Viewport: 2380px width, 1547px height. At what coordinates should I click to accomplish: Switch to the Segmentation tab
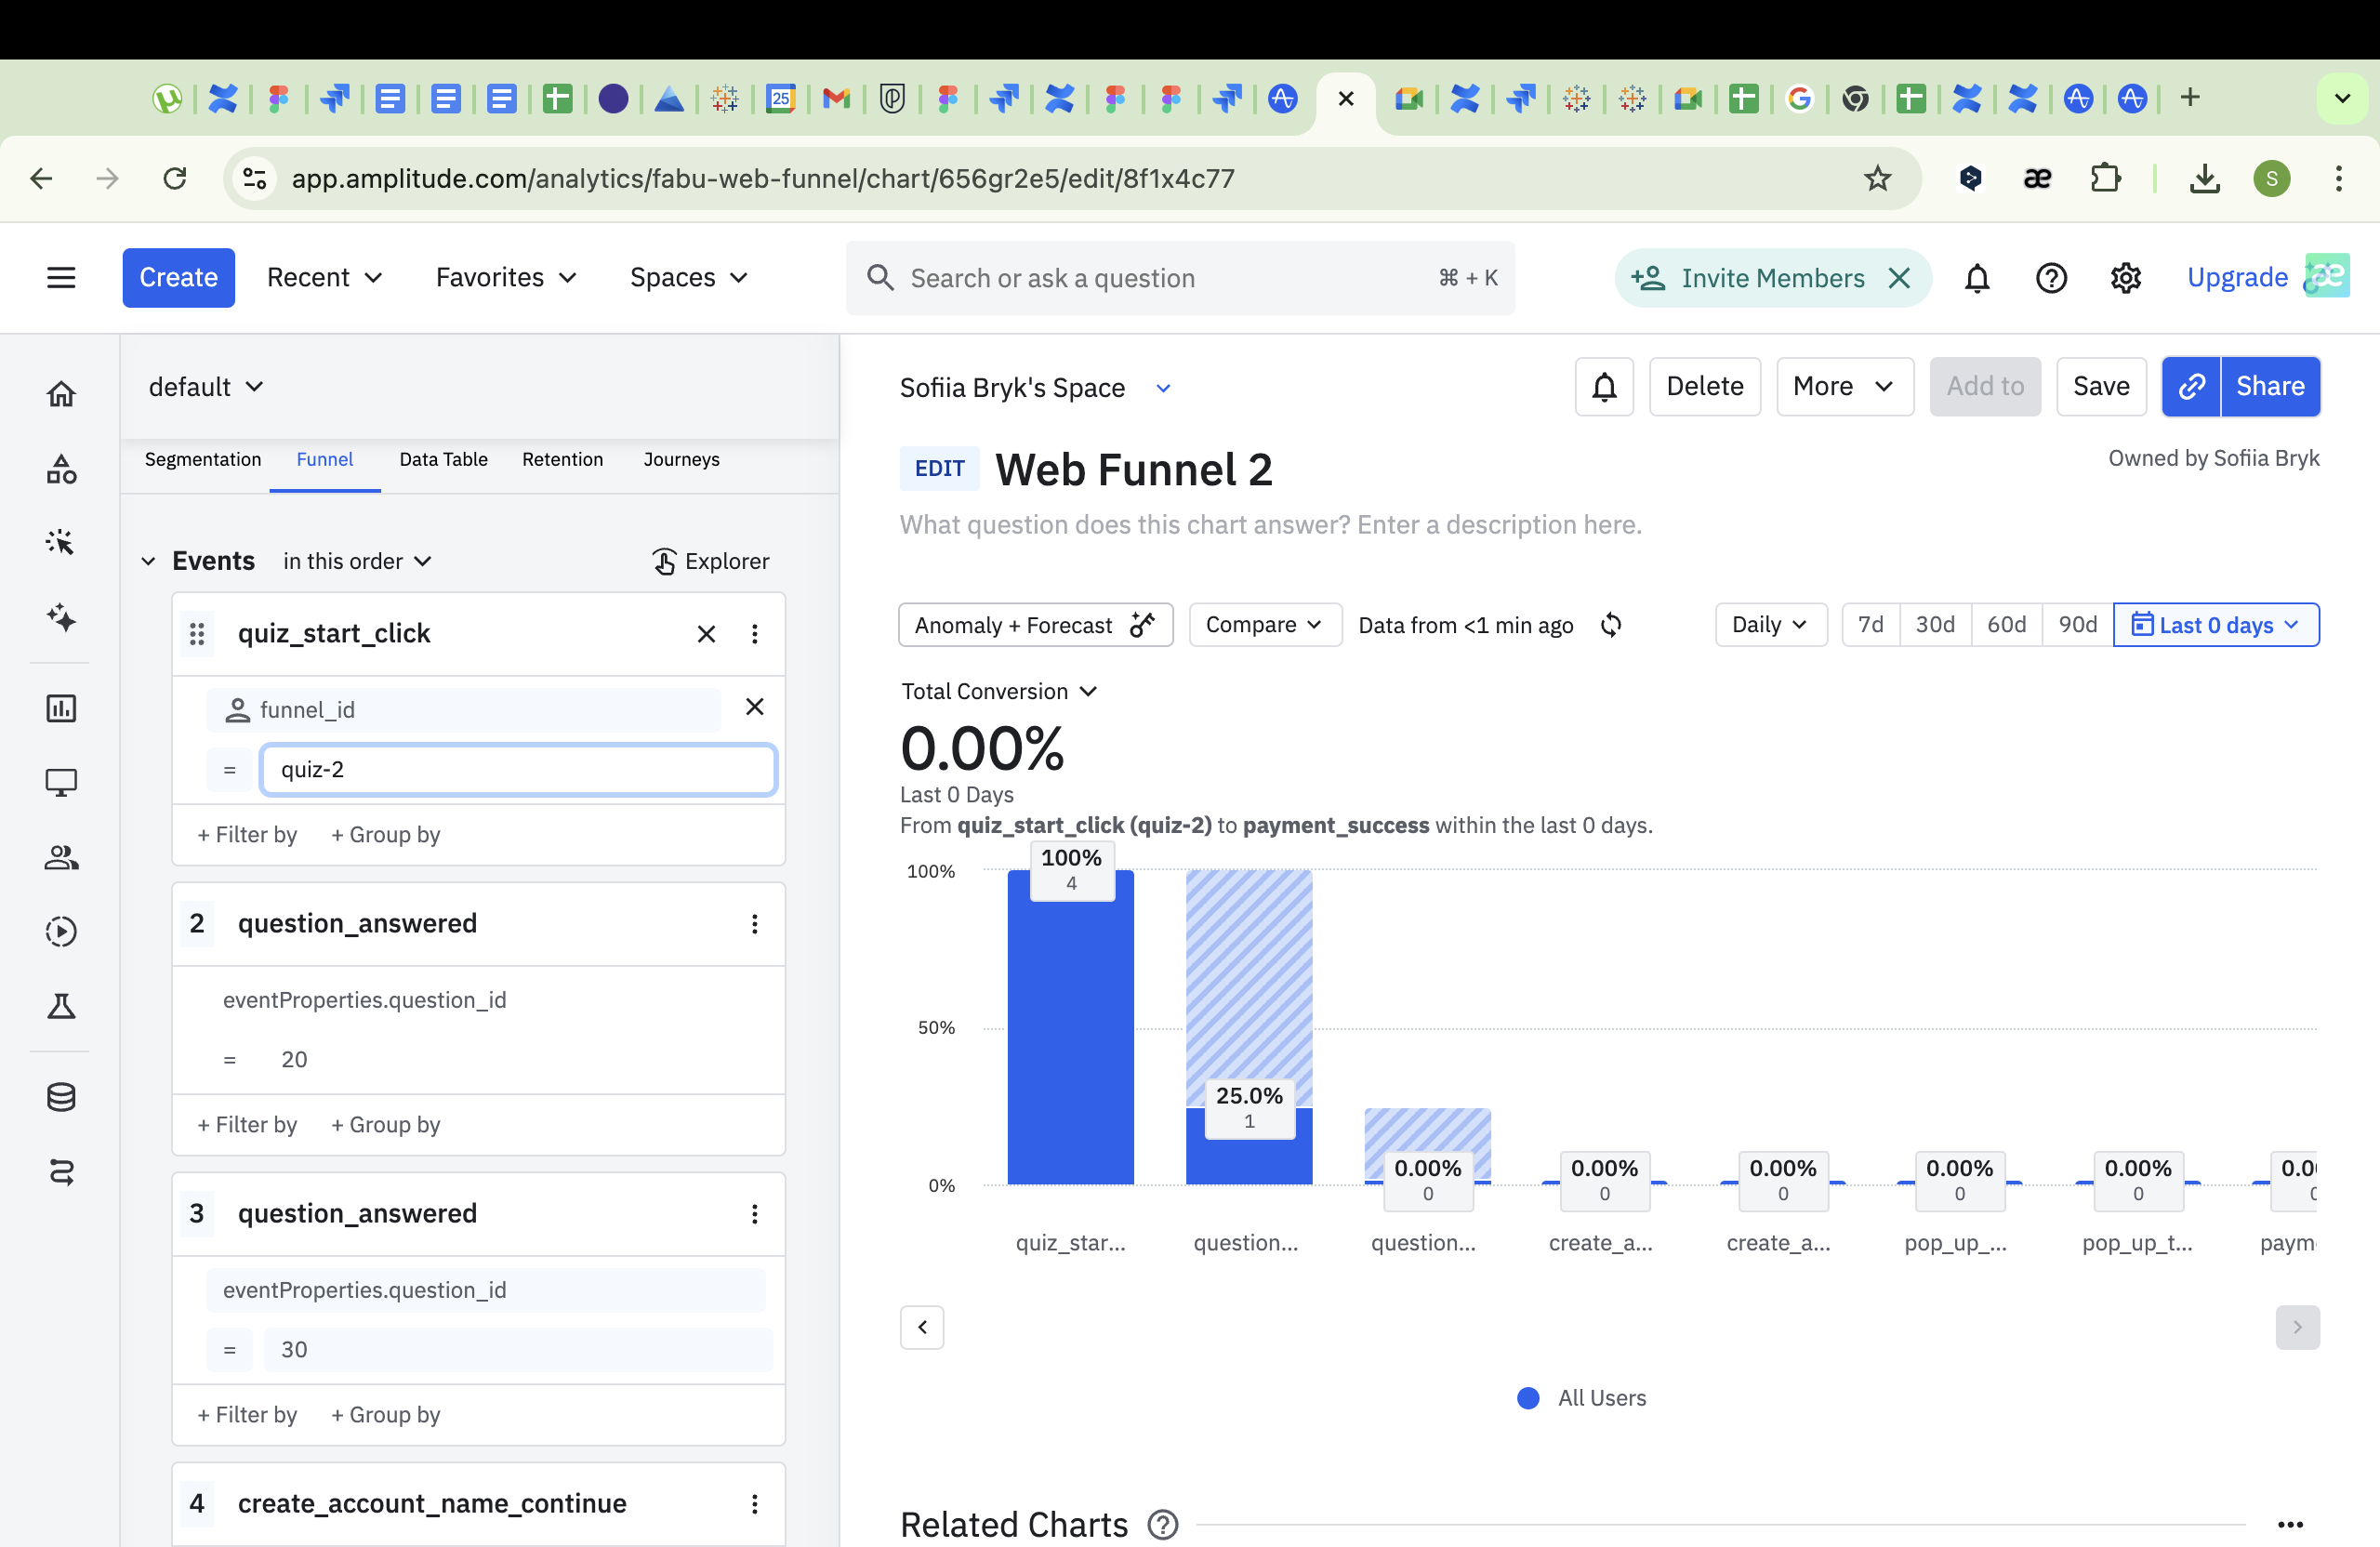(202, 459)
